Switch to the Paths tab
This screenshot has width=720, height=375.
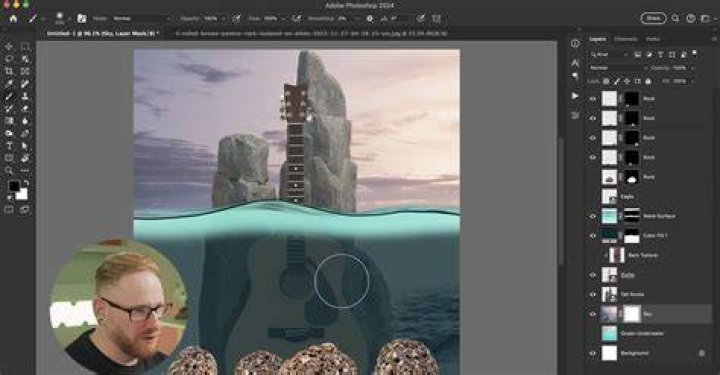(652, 39)
